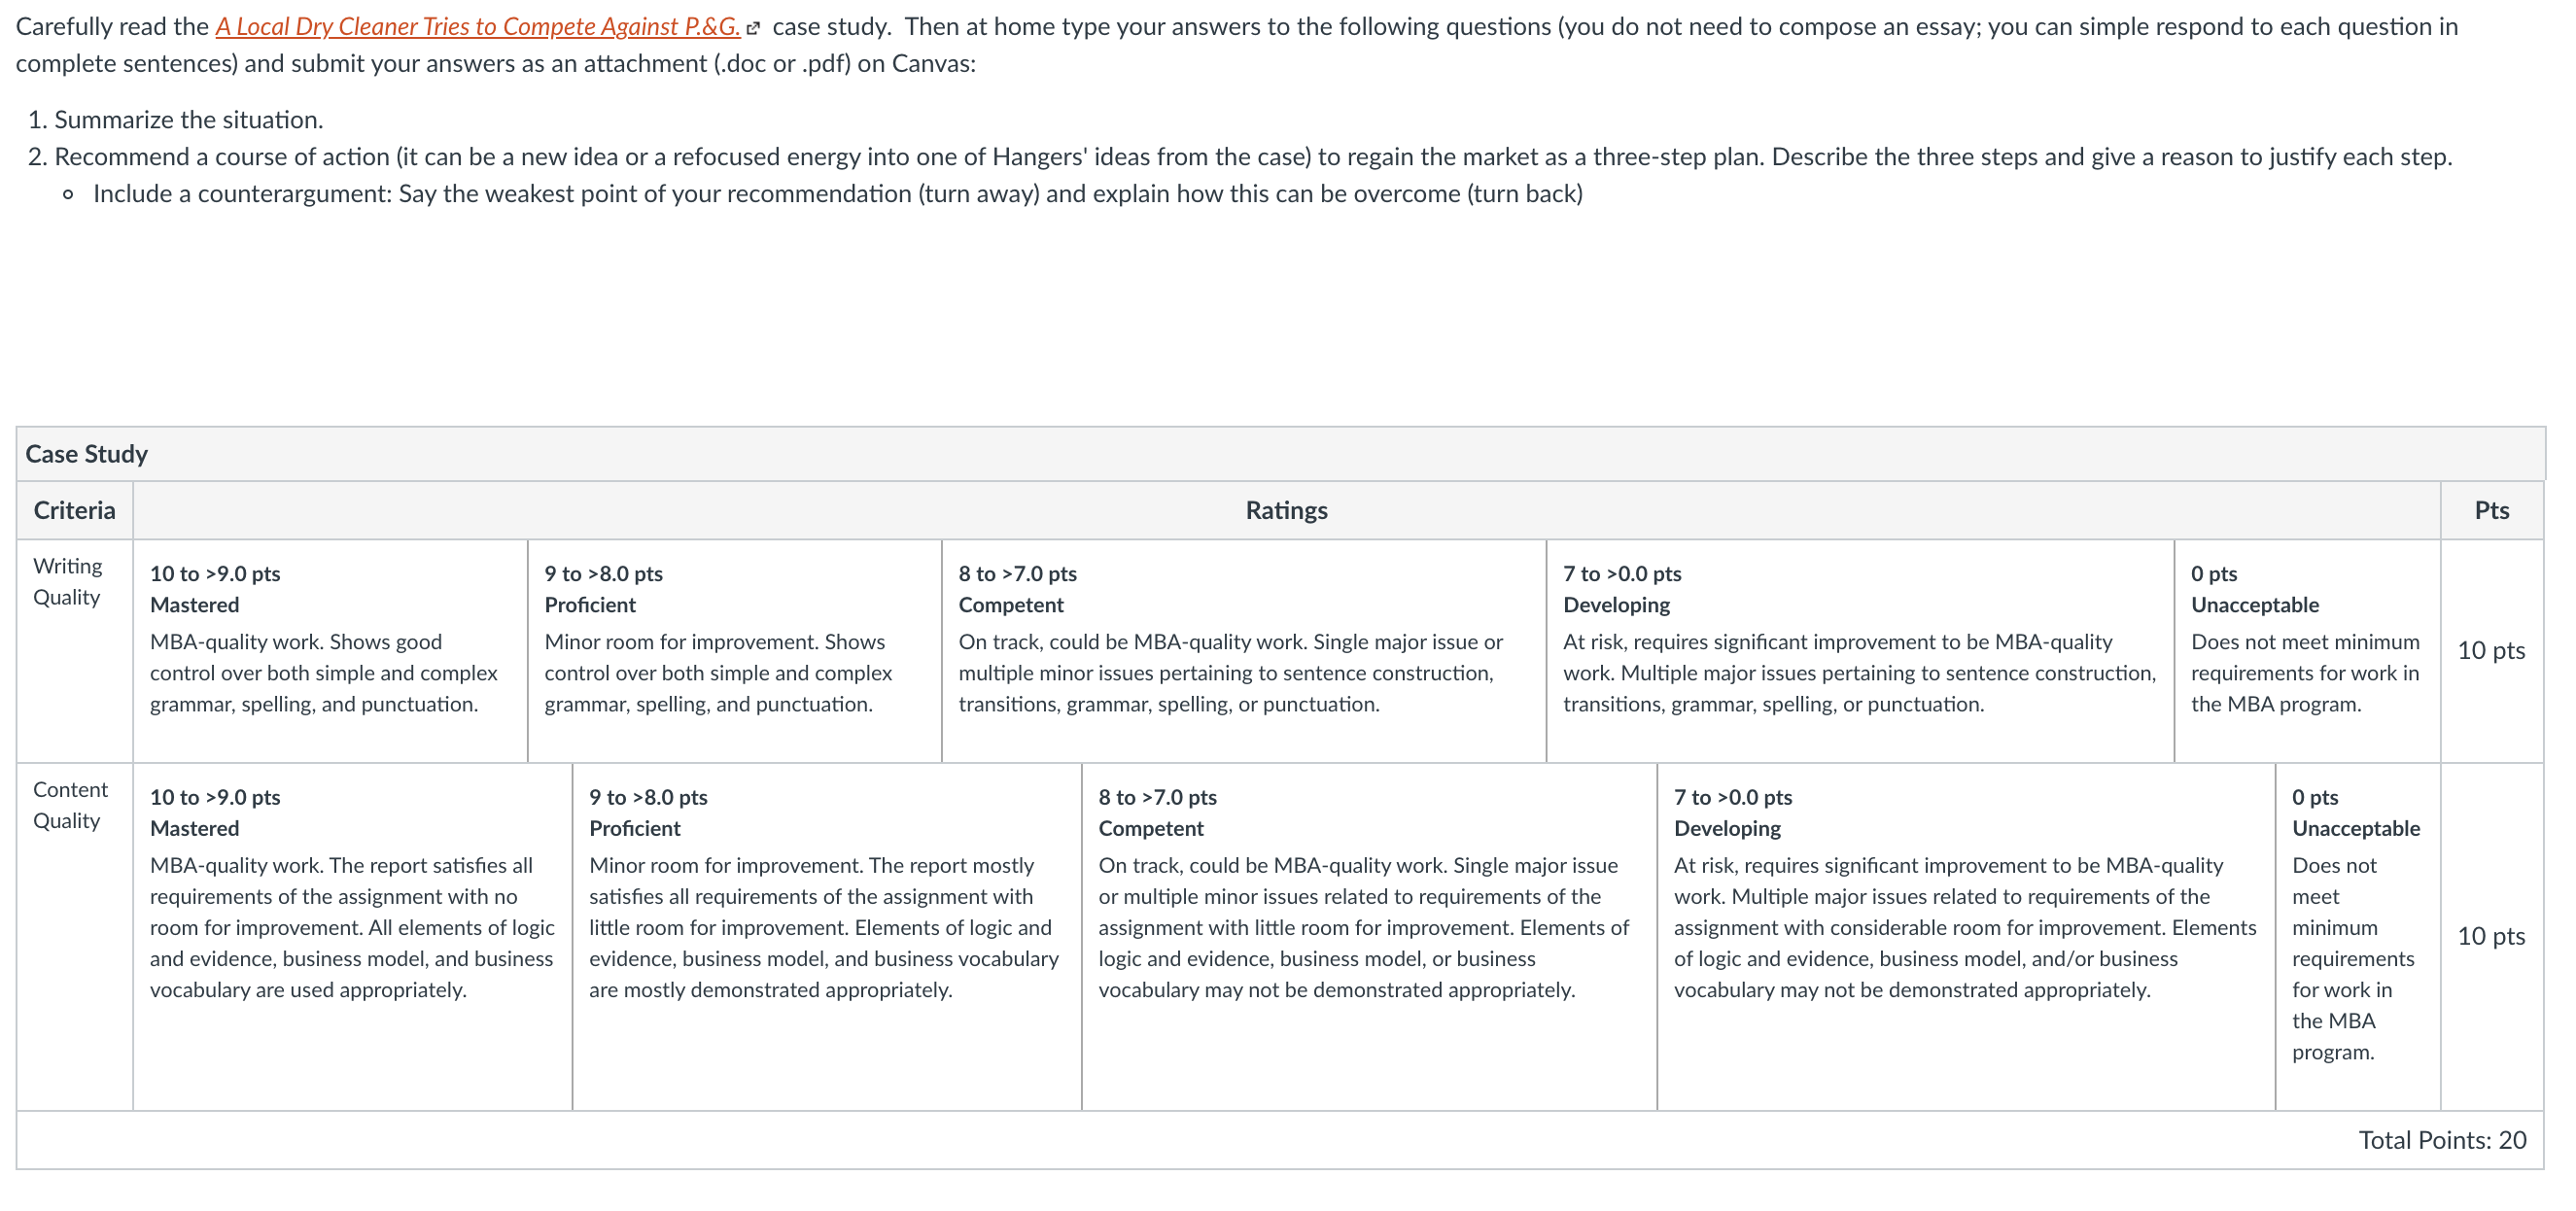Click the Criteria column header
This screenshot has height=1211, width=2576.
click(x=74, y=510)
